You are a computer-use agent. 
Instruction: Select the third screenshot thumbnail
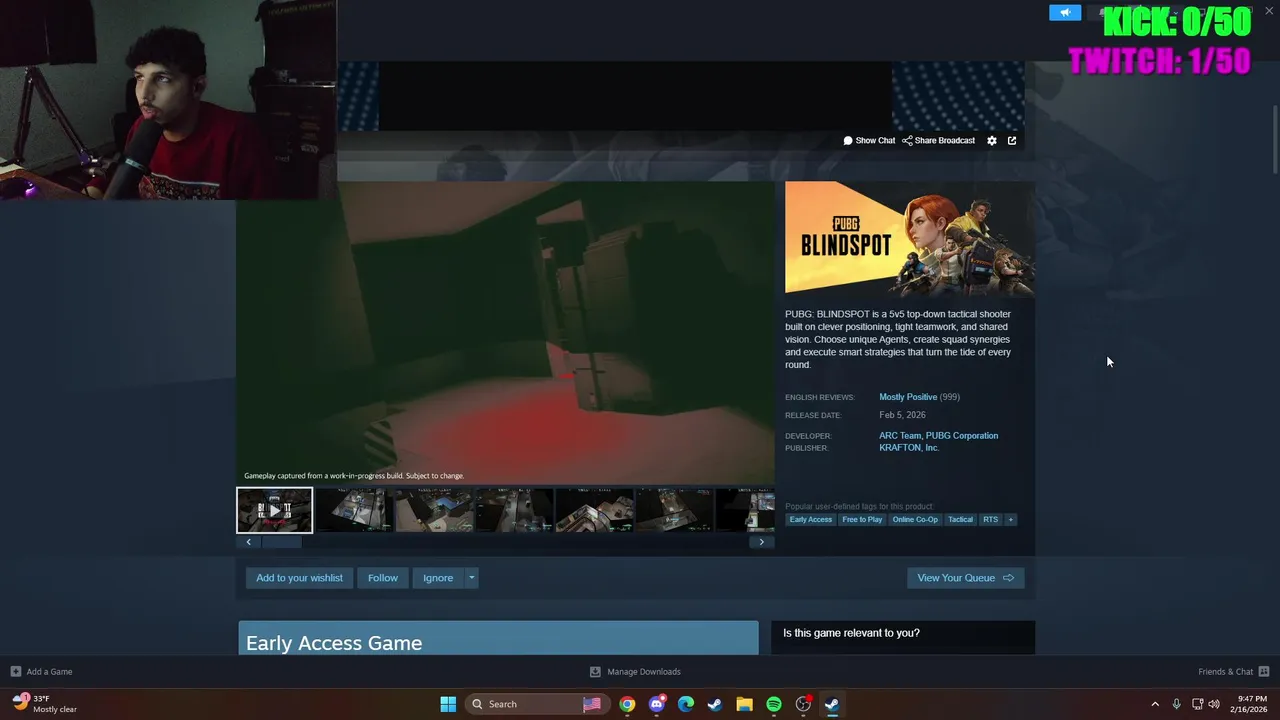coord(434,510)
